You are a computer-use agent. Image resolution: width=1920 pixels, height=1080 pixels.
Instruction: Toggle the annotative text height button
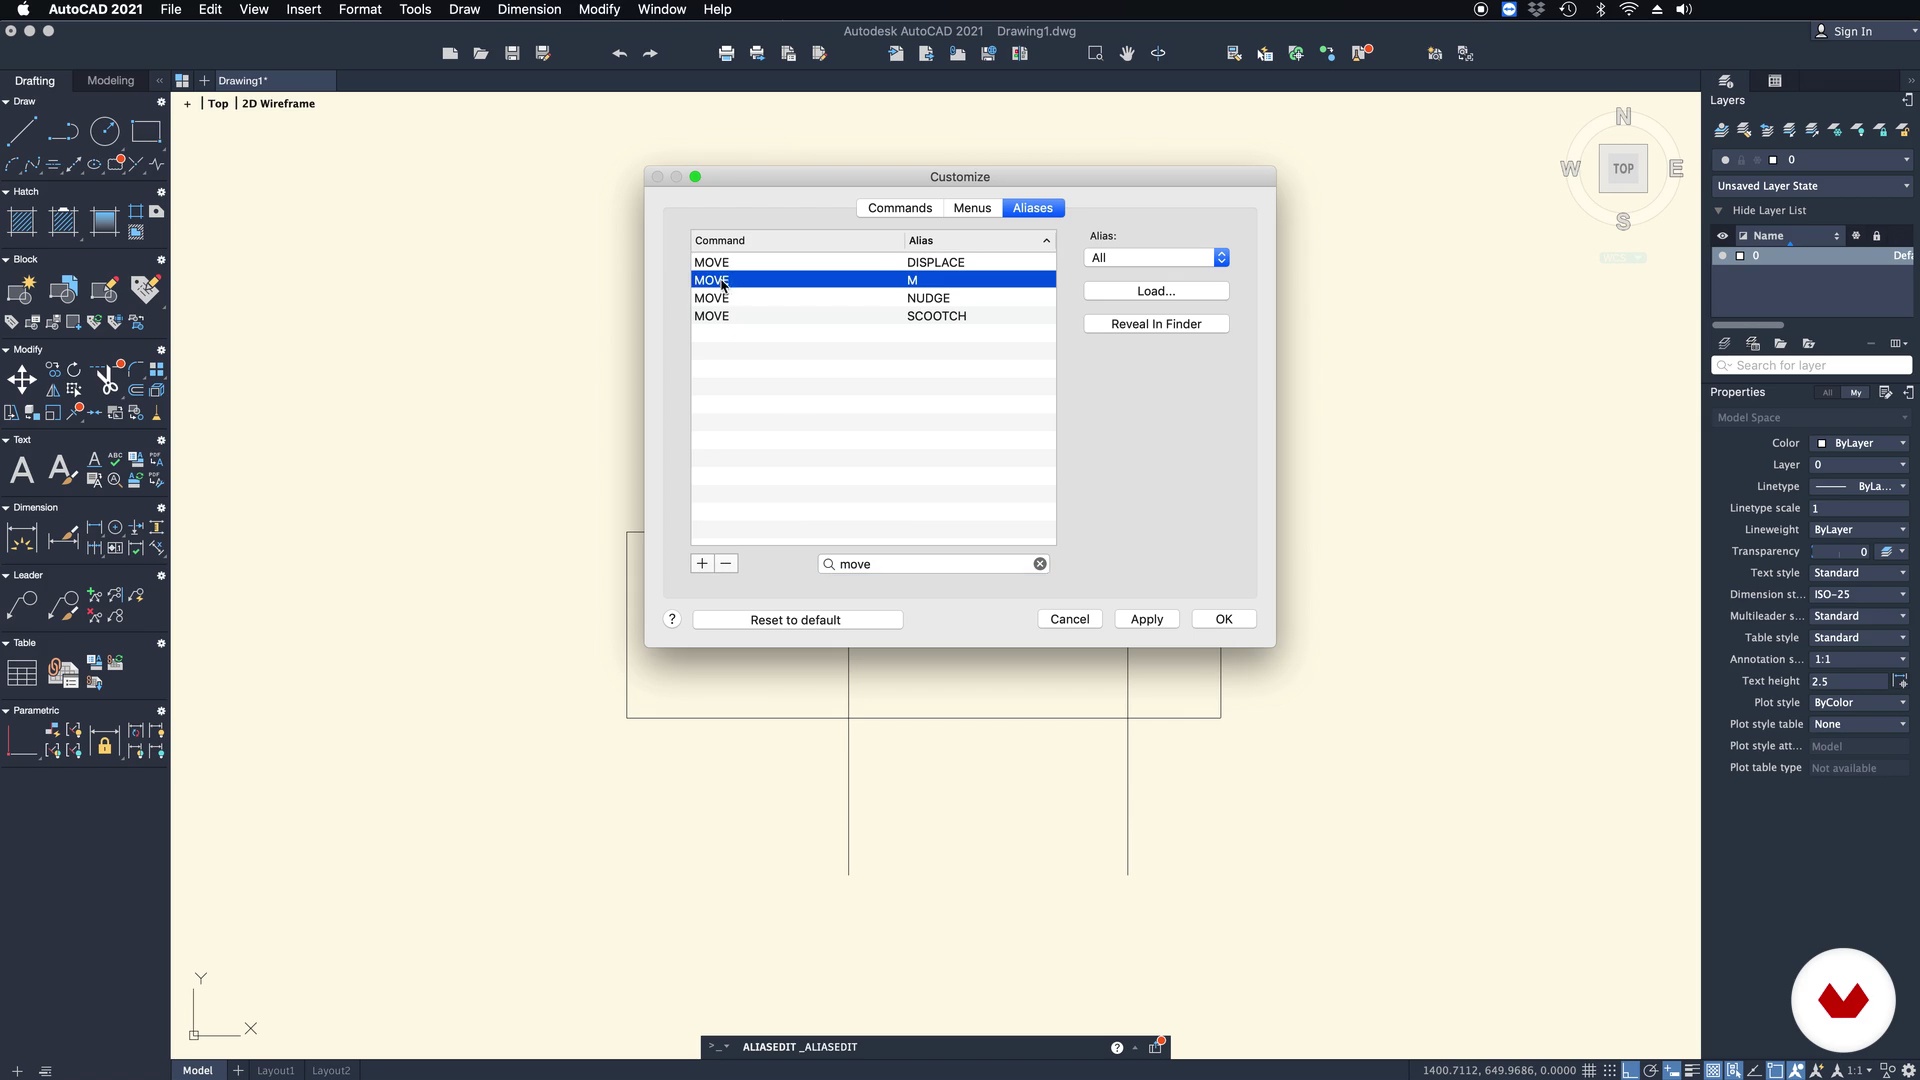[1900, 681]
